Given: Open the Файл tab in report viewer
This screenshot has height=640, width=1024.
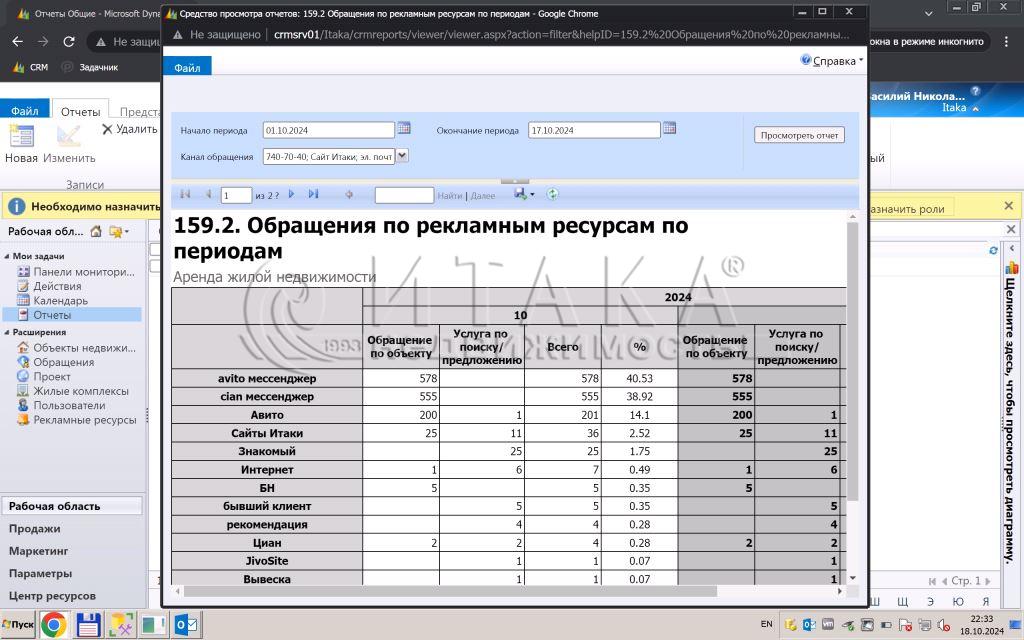Looking at the screenshot, I should tap(187, 67).
